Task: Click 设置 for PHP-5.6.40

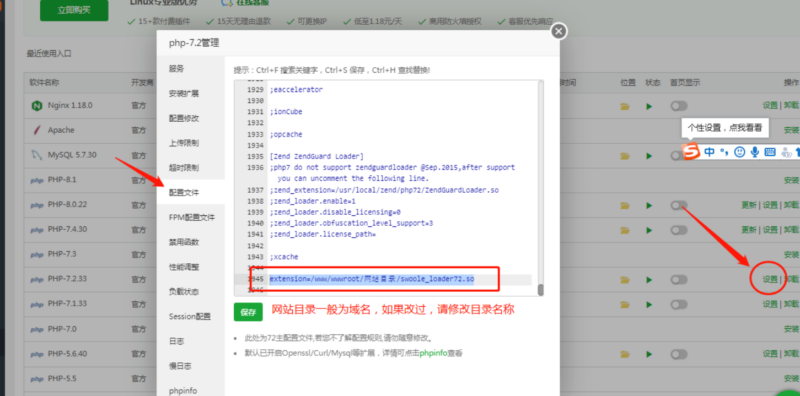Action: (770, 354)
